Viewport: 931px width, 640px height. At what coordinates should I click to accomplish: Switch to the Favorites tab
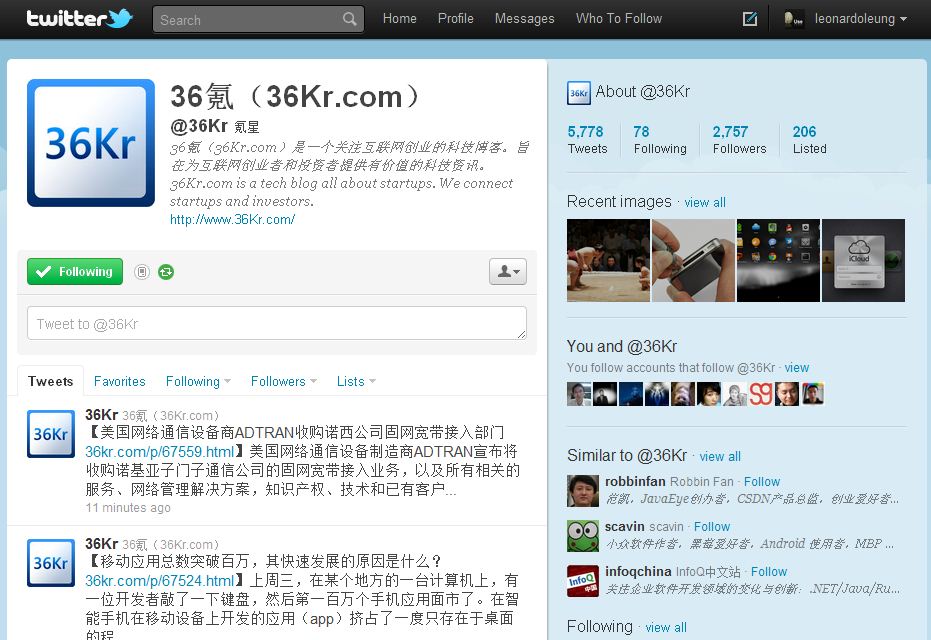119,381
